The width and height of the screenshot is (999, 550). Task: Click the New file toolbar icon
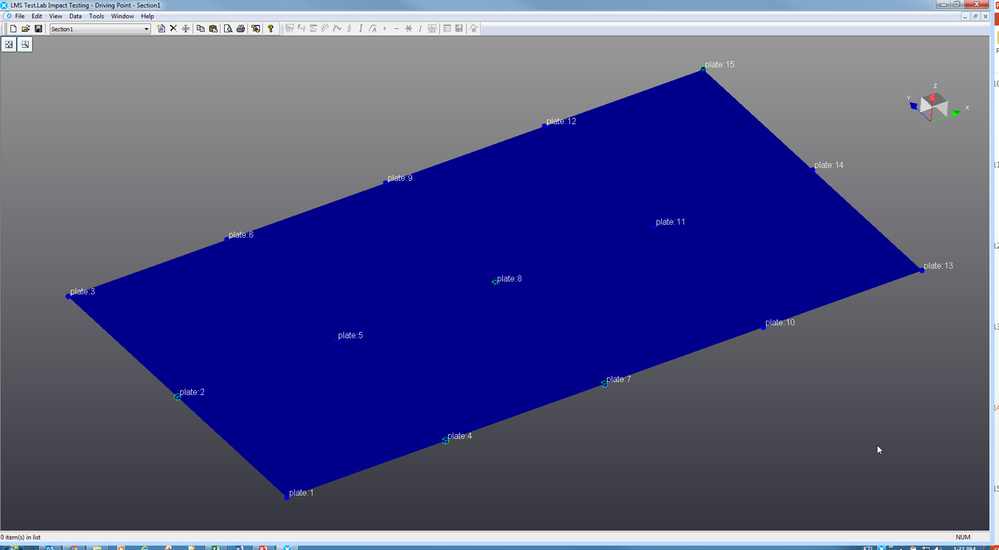[13, 29]
